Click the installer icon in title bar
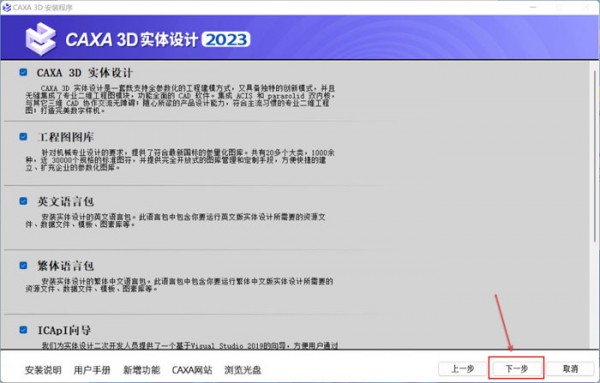 [x=7, y=7]
